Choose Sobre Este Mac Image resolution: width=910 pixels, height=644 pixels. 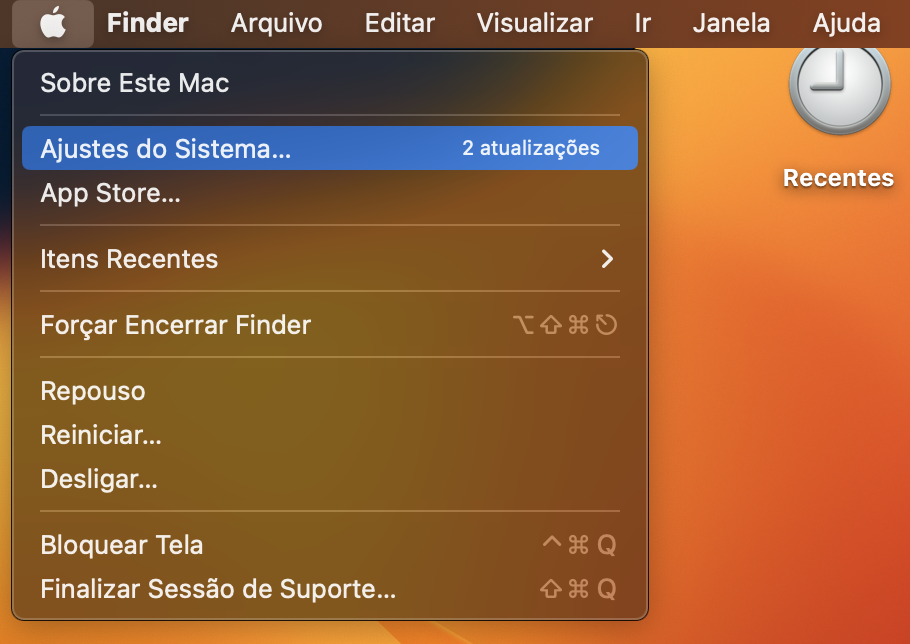click(135, 83)
